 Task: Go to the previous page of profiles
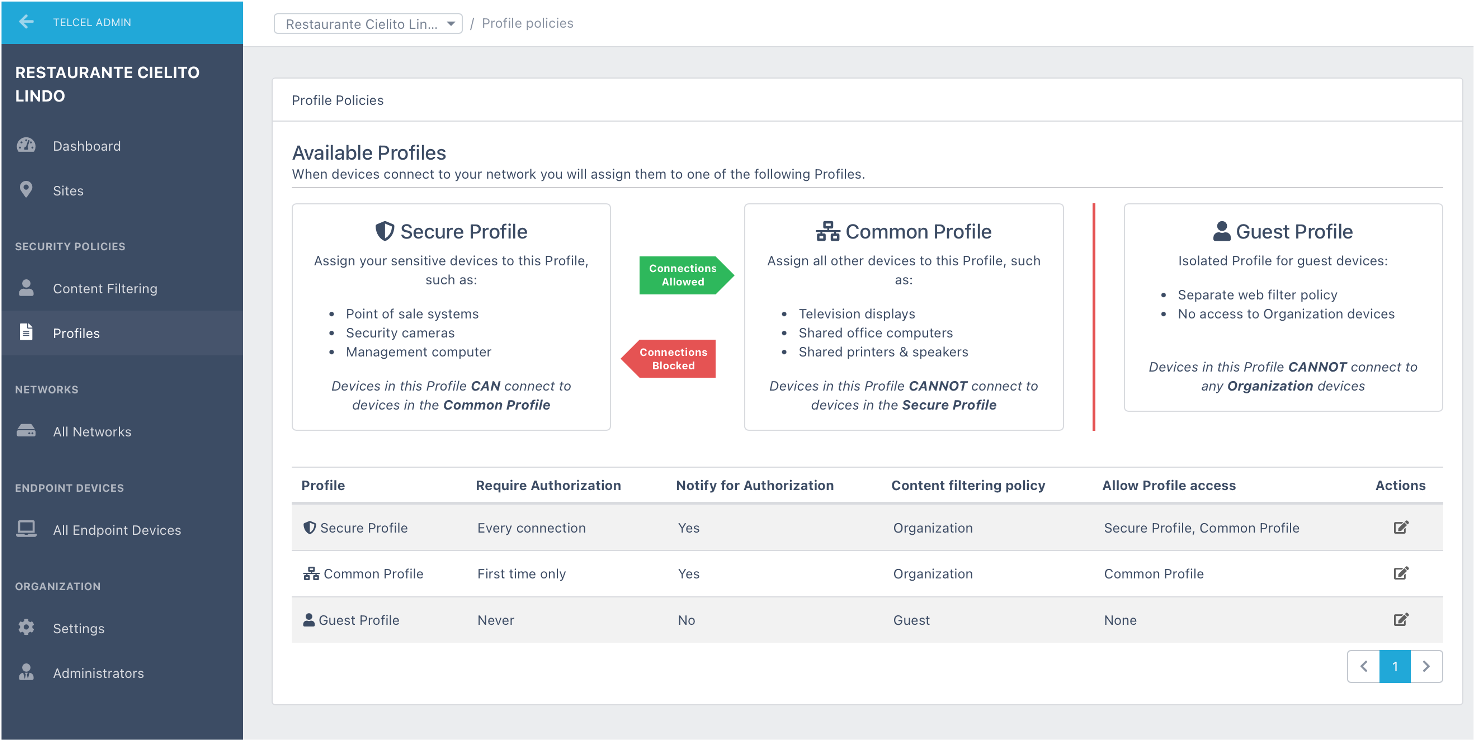1363,666
